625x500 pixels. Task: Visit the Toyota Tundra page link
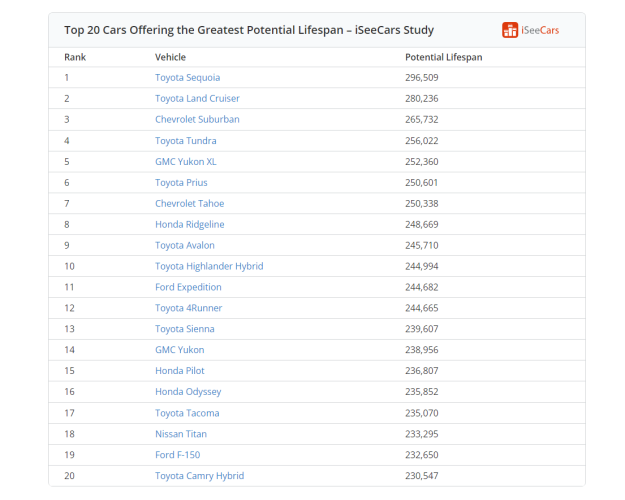coord(186,141)
